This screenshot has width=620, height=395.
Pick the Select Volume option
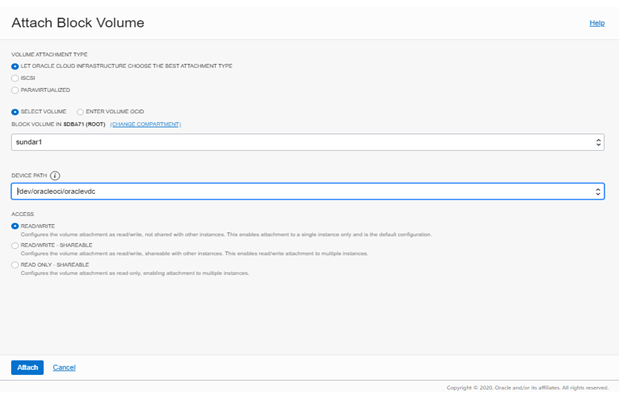15,112
